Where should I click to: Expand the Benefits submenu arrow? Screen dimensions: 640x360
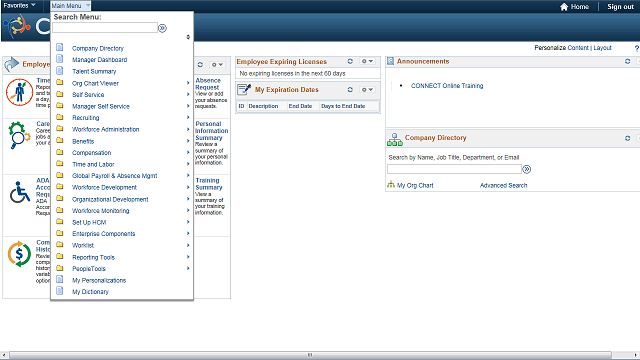coord(188,141)
